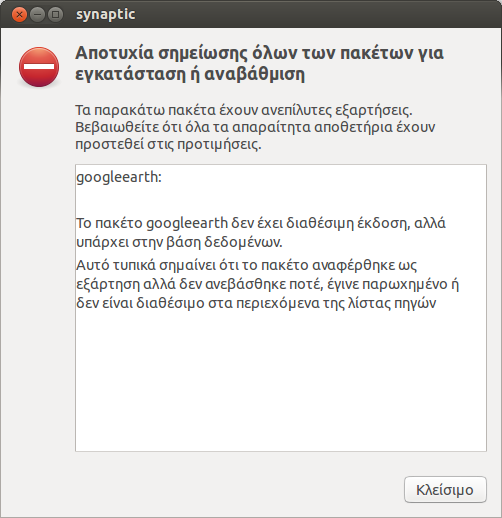Minimize the synaptic dialog window
Screen dimensions: 502x518
tap(37, 15)
